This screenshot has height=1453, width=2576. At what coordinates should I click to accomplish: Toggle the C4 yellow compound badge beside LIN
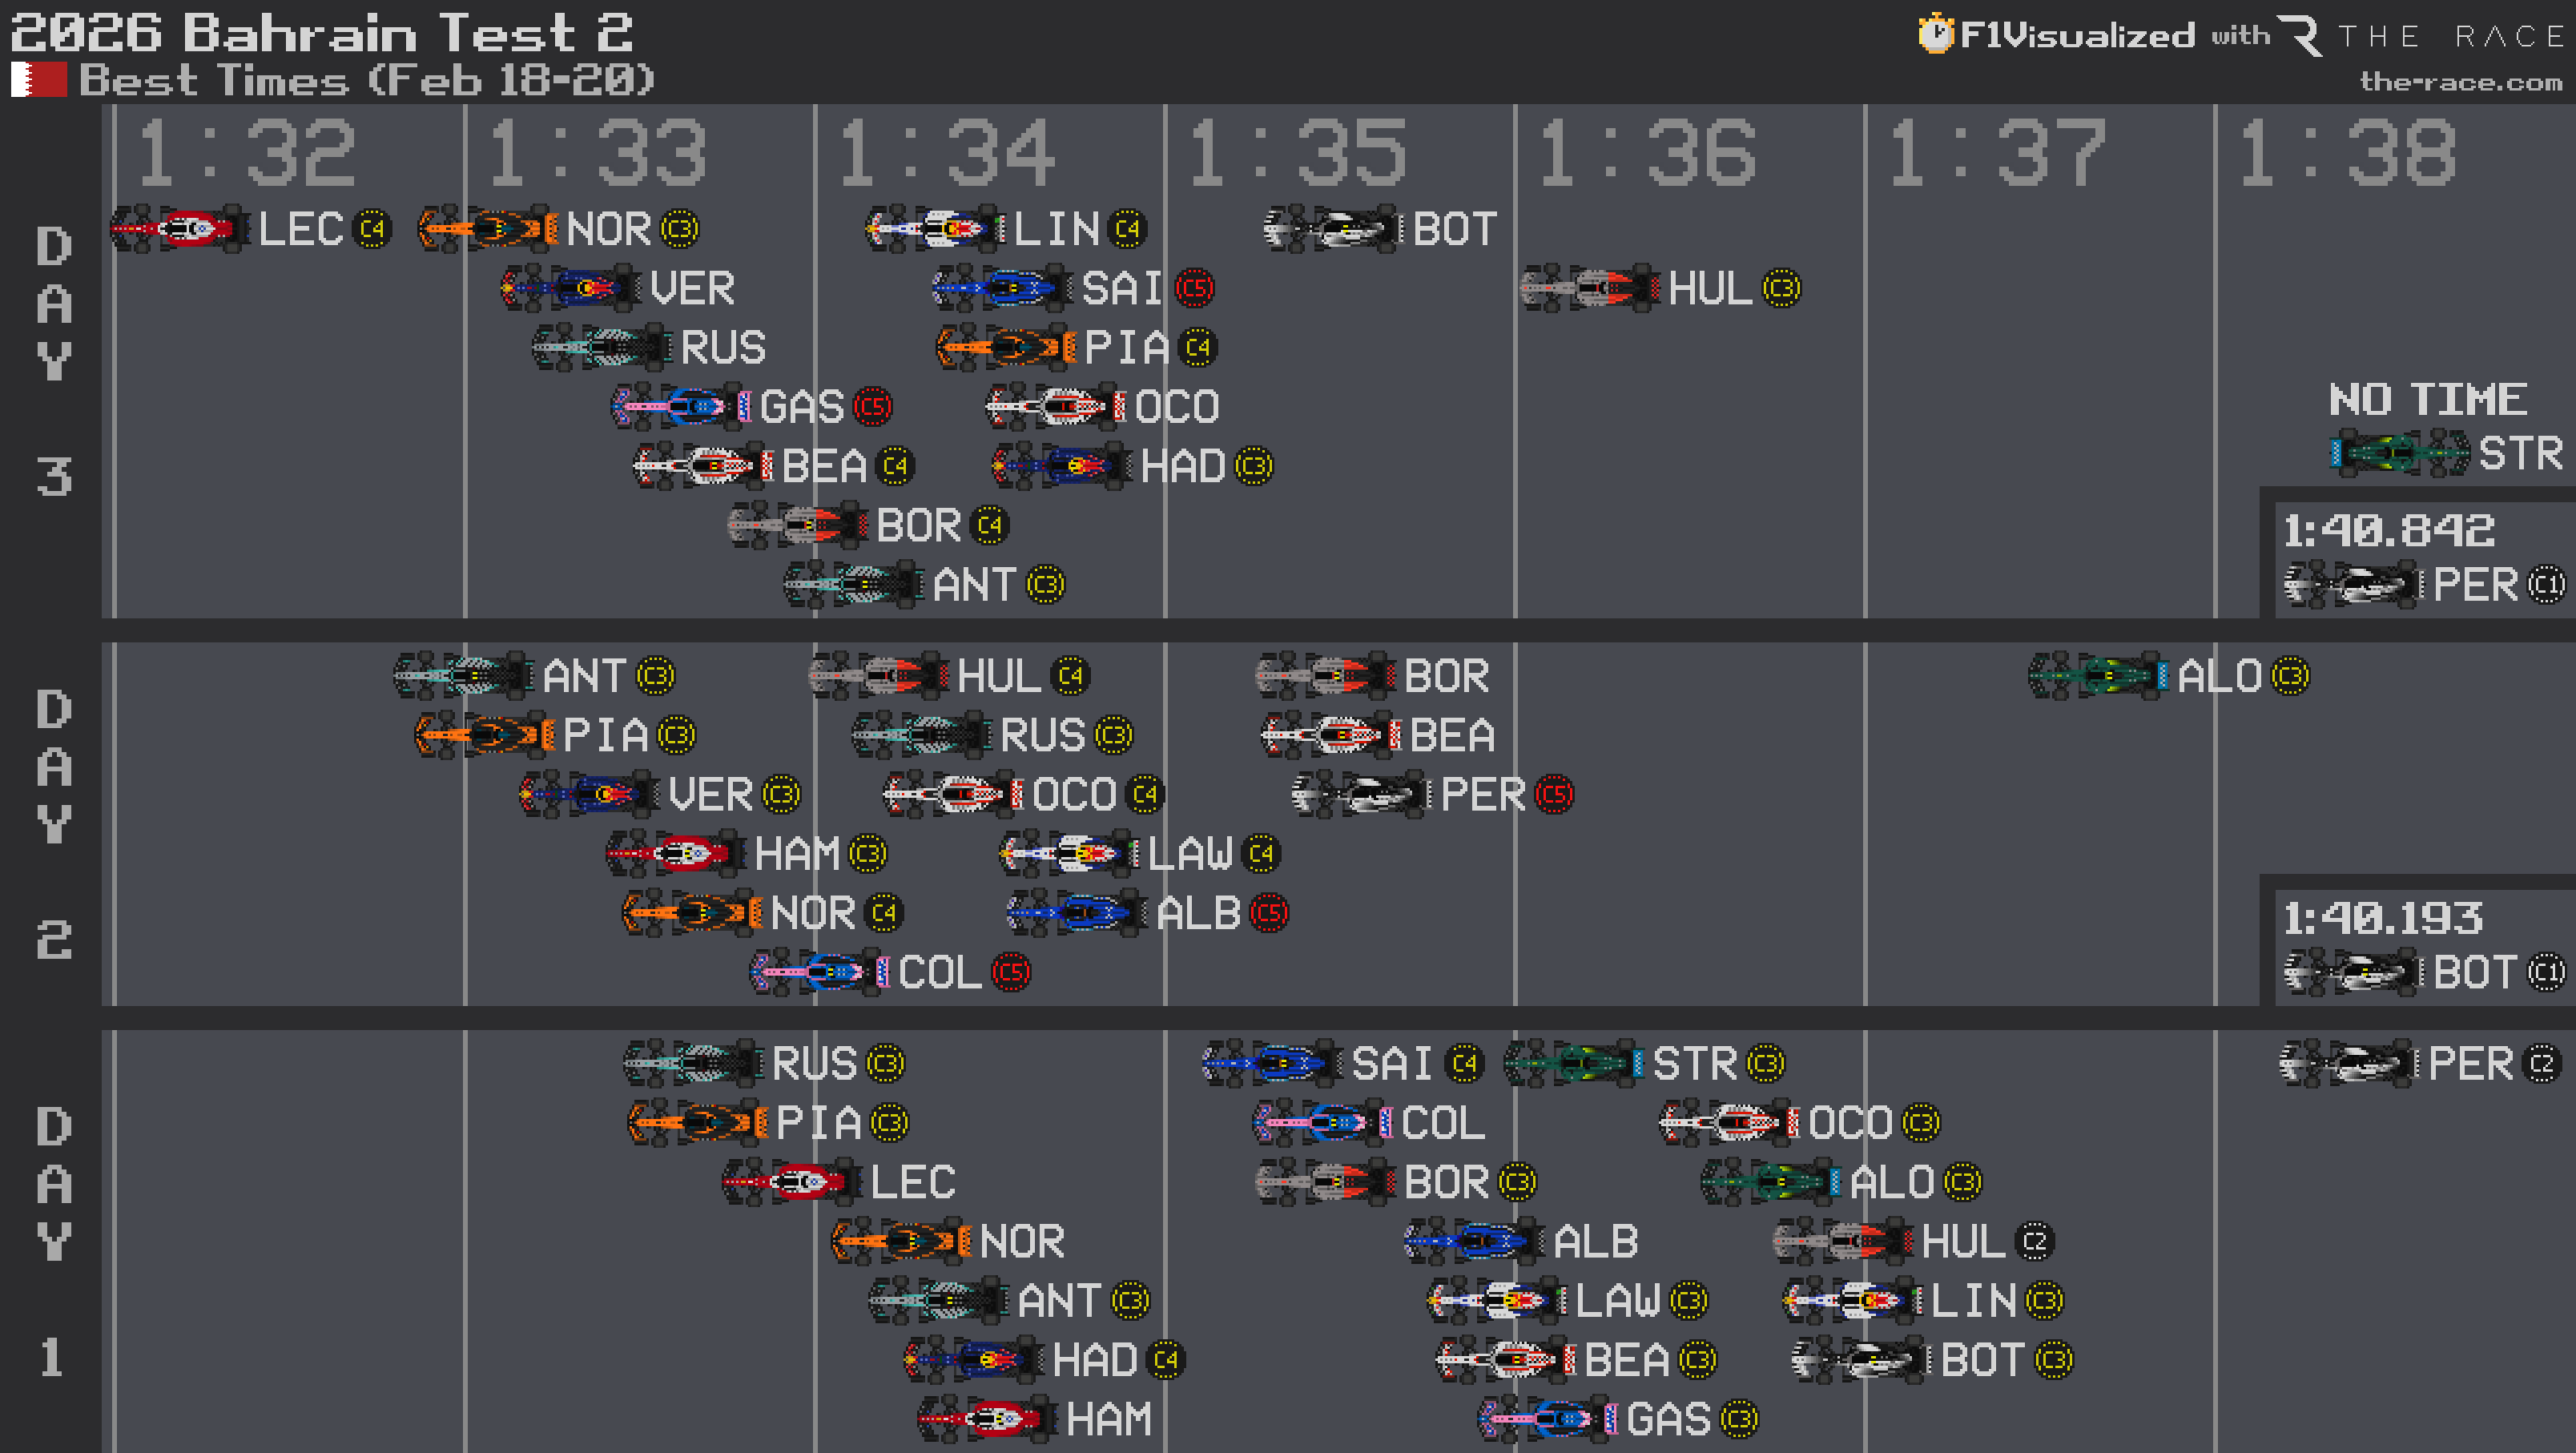1127,228
